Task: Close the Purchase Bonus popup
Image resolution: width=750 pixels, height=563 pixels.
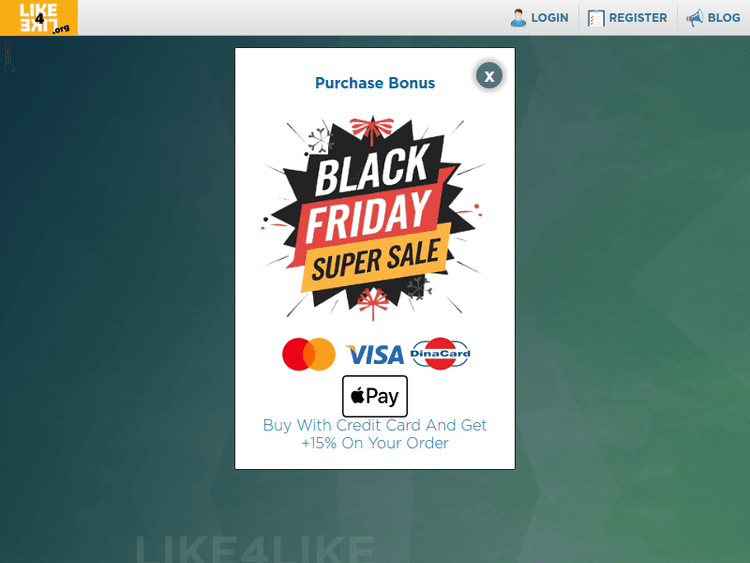Action: click(489, 76)
